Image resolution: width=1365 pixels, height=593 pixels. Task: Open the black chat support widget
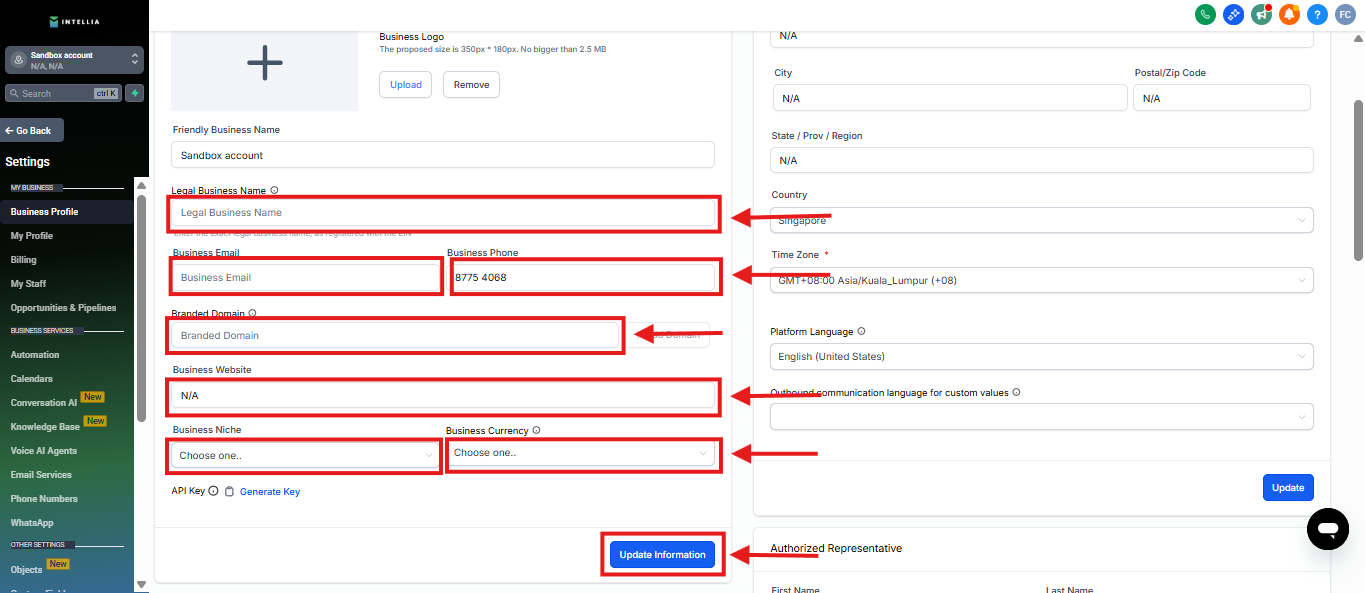click(1327, 528)
